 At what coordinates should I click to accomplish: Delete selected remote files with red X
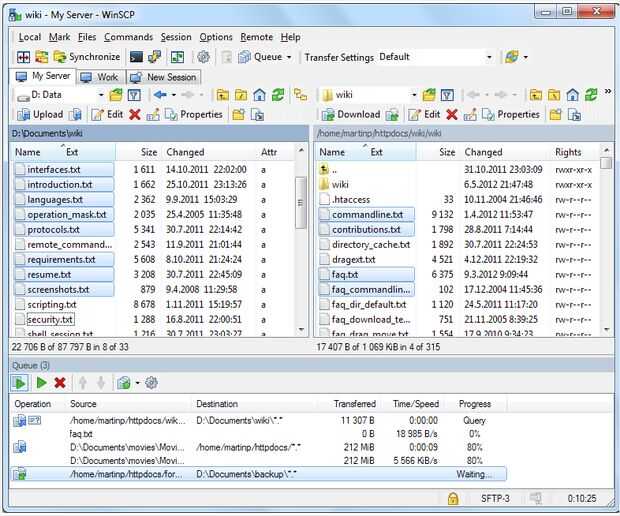click(452, 115)
